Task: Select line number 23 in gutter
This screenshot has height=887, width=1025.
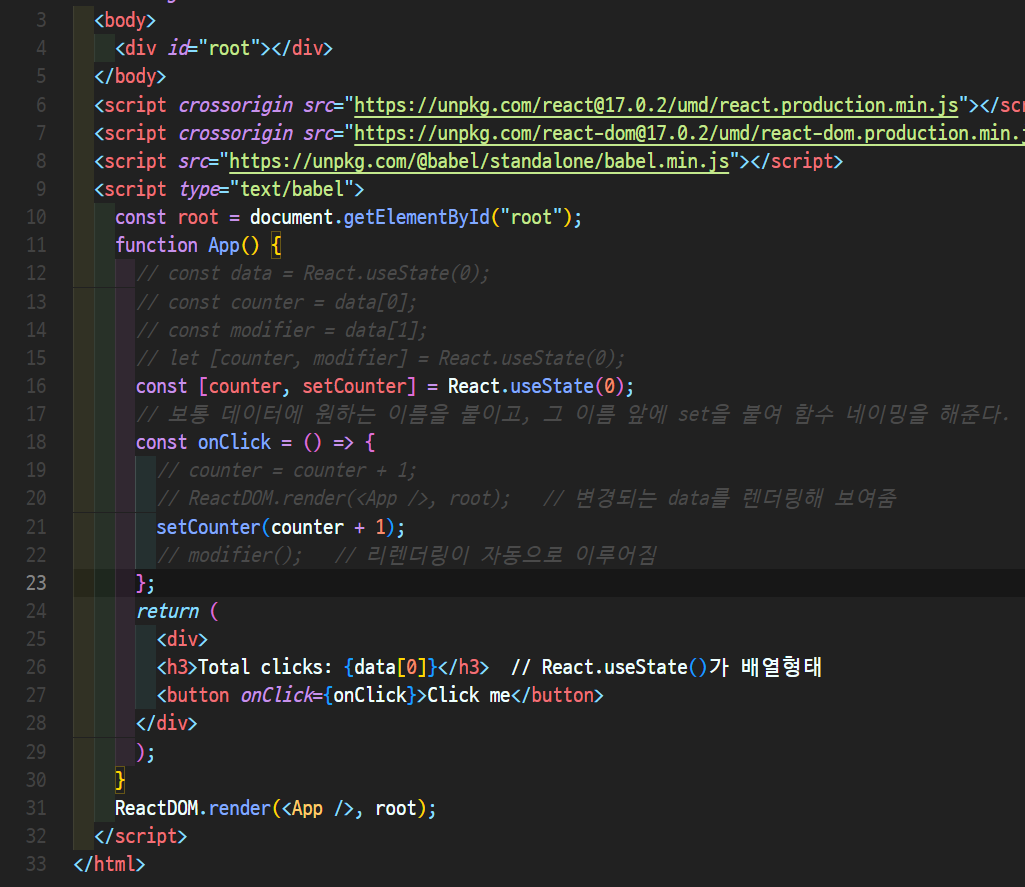Action: [36, 583]
